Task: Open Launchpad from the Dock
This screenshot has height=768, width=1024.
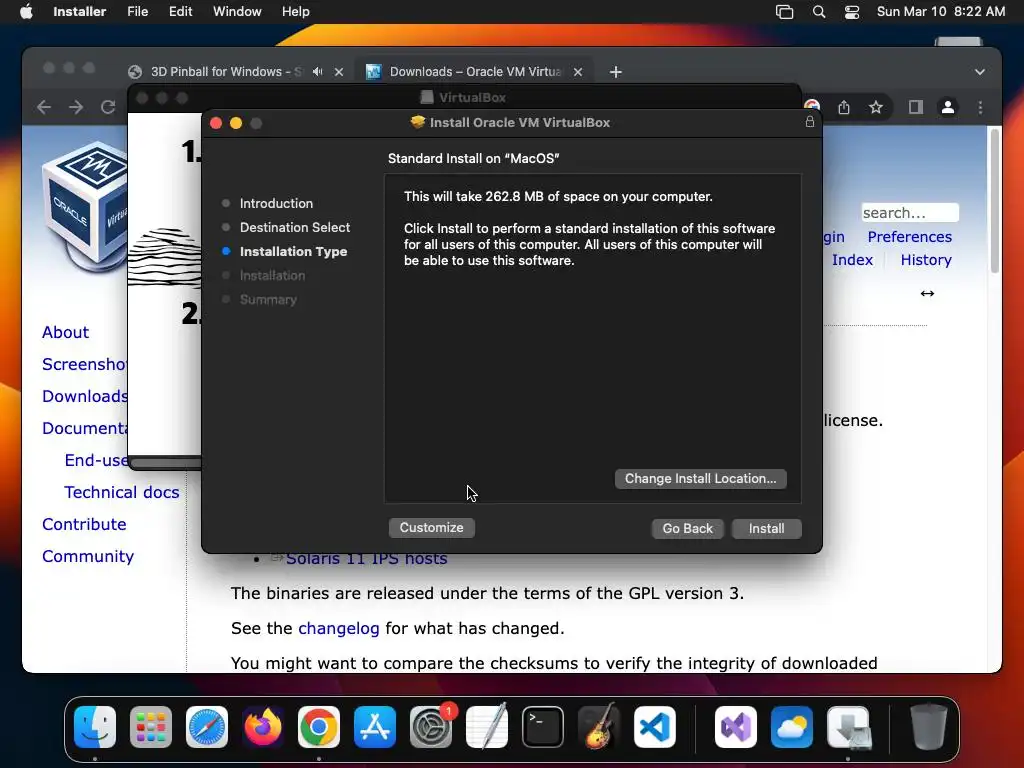Action: pyautogui.click(x=151, y=726)
